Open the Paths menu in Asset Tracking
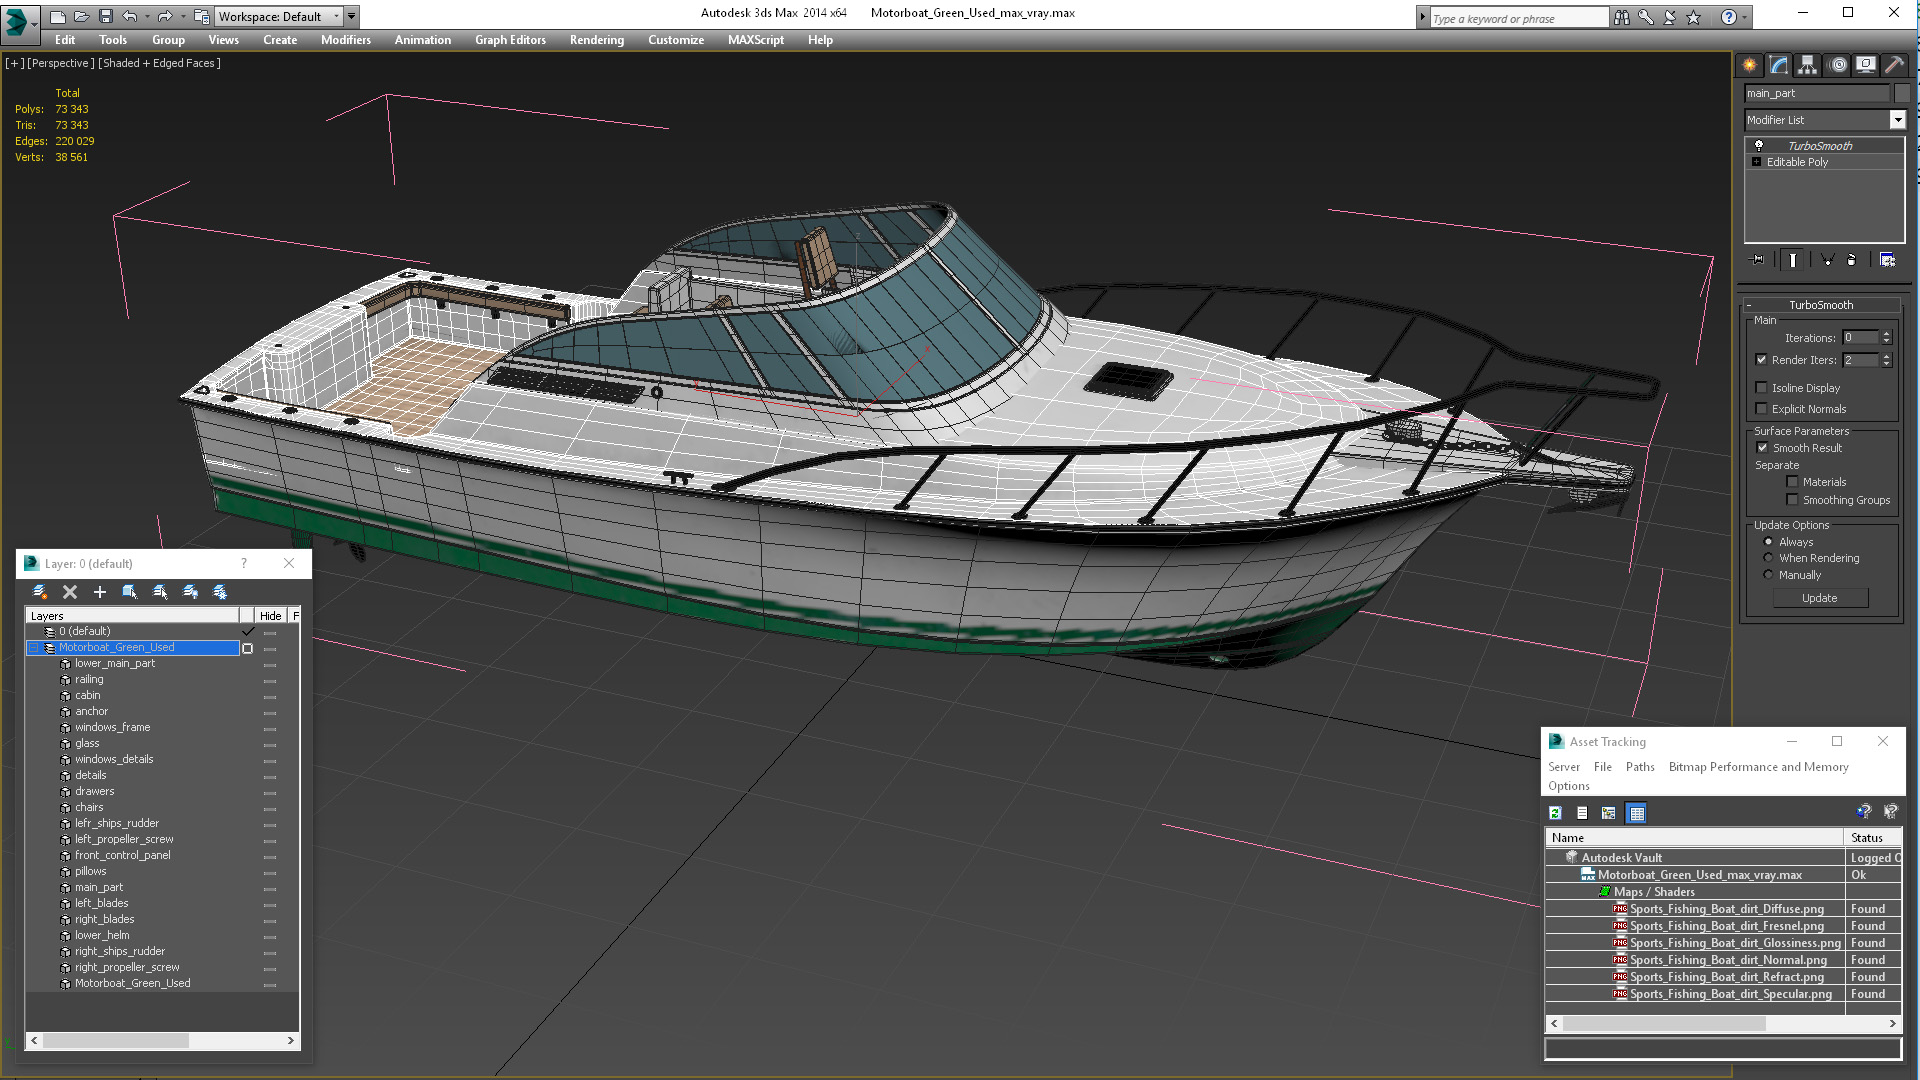 click(1640, 767)
